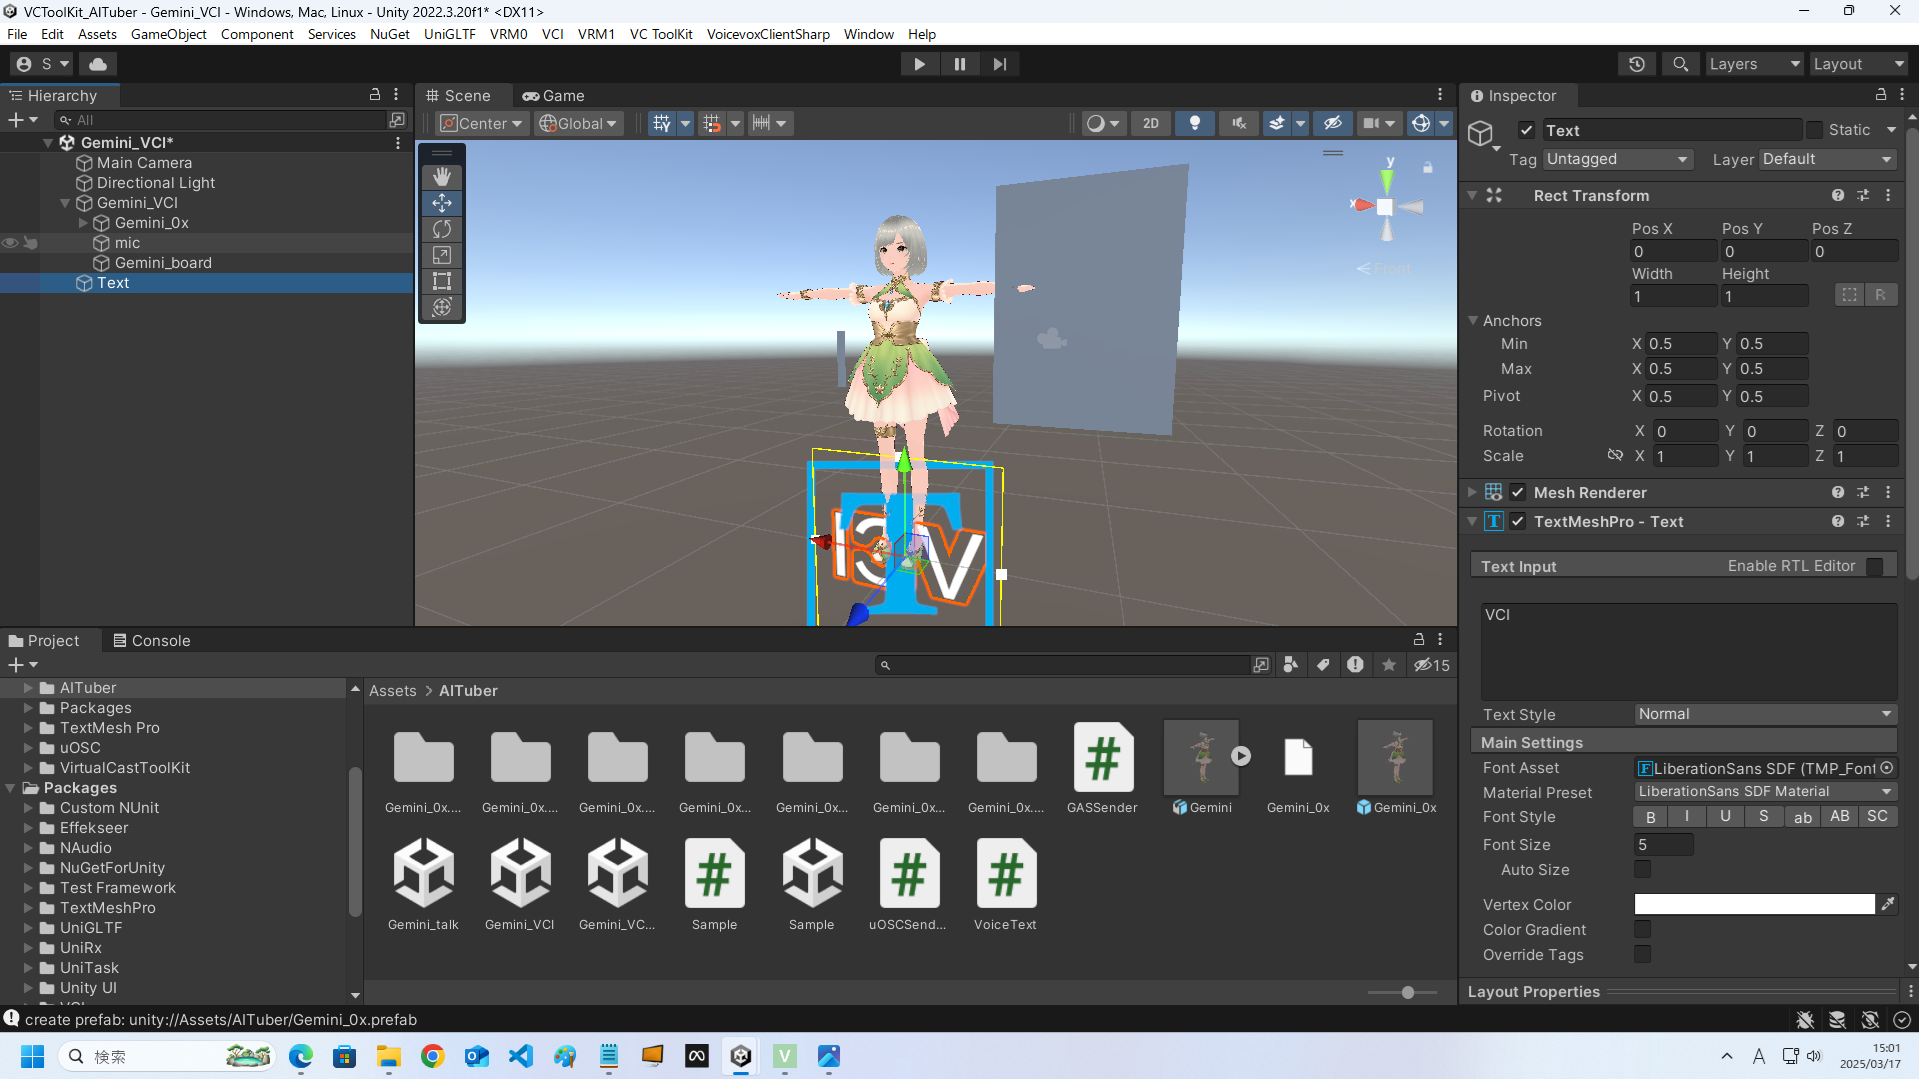The height and width of the screenshot is (1080, 1919).
Task: Click the Step frame button
Action: tap(1000, 64)
